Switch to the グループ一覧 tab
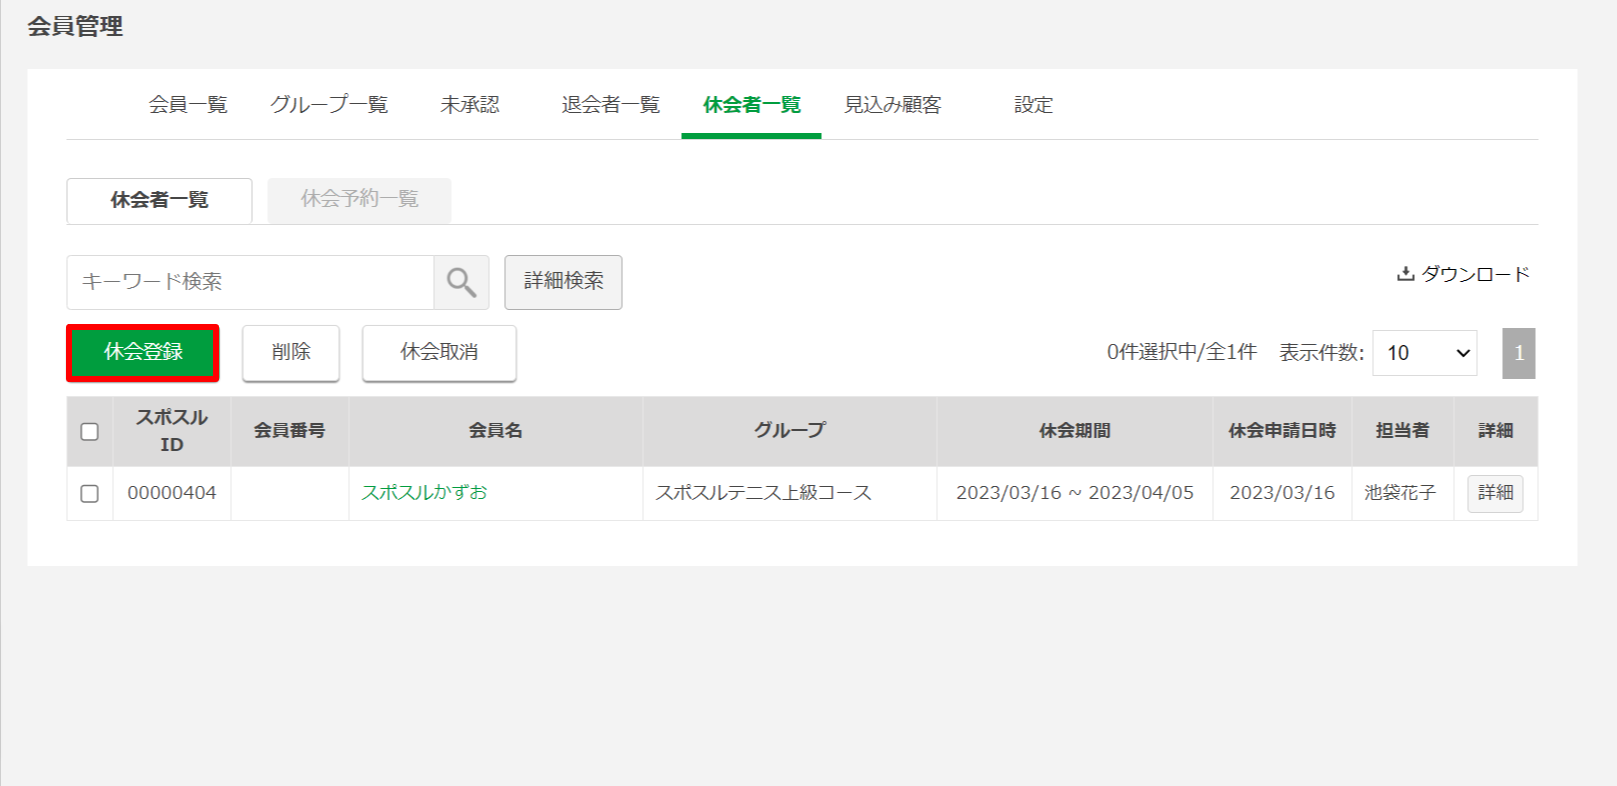This screenshot has height=786, width=1617. 329,105
